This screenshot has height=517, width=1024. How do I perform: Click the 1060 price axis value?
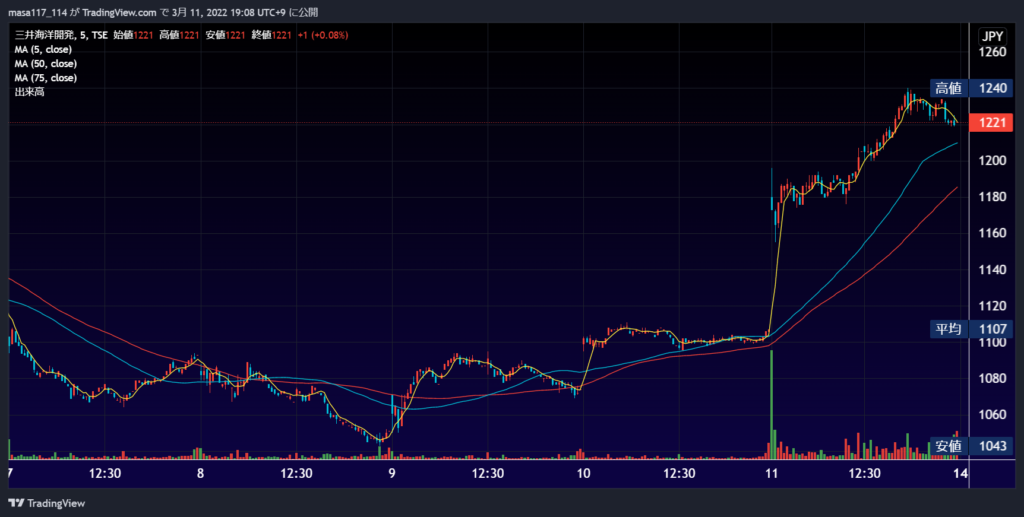point(992,415)
